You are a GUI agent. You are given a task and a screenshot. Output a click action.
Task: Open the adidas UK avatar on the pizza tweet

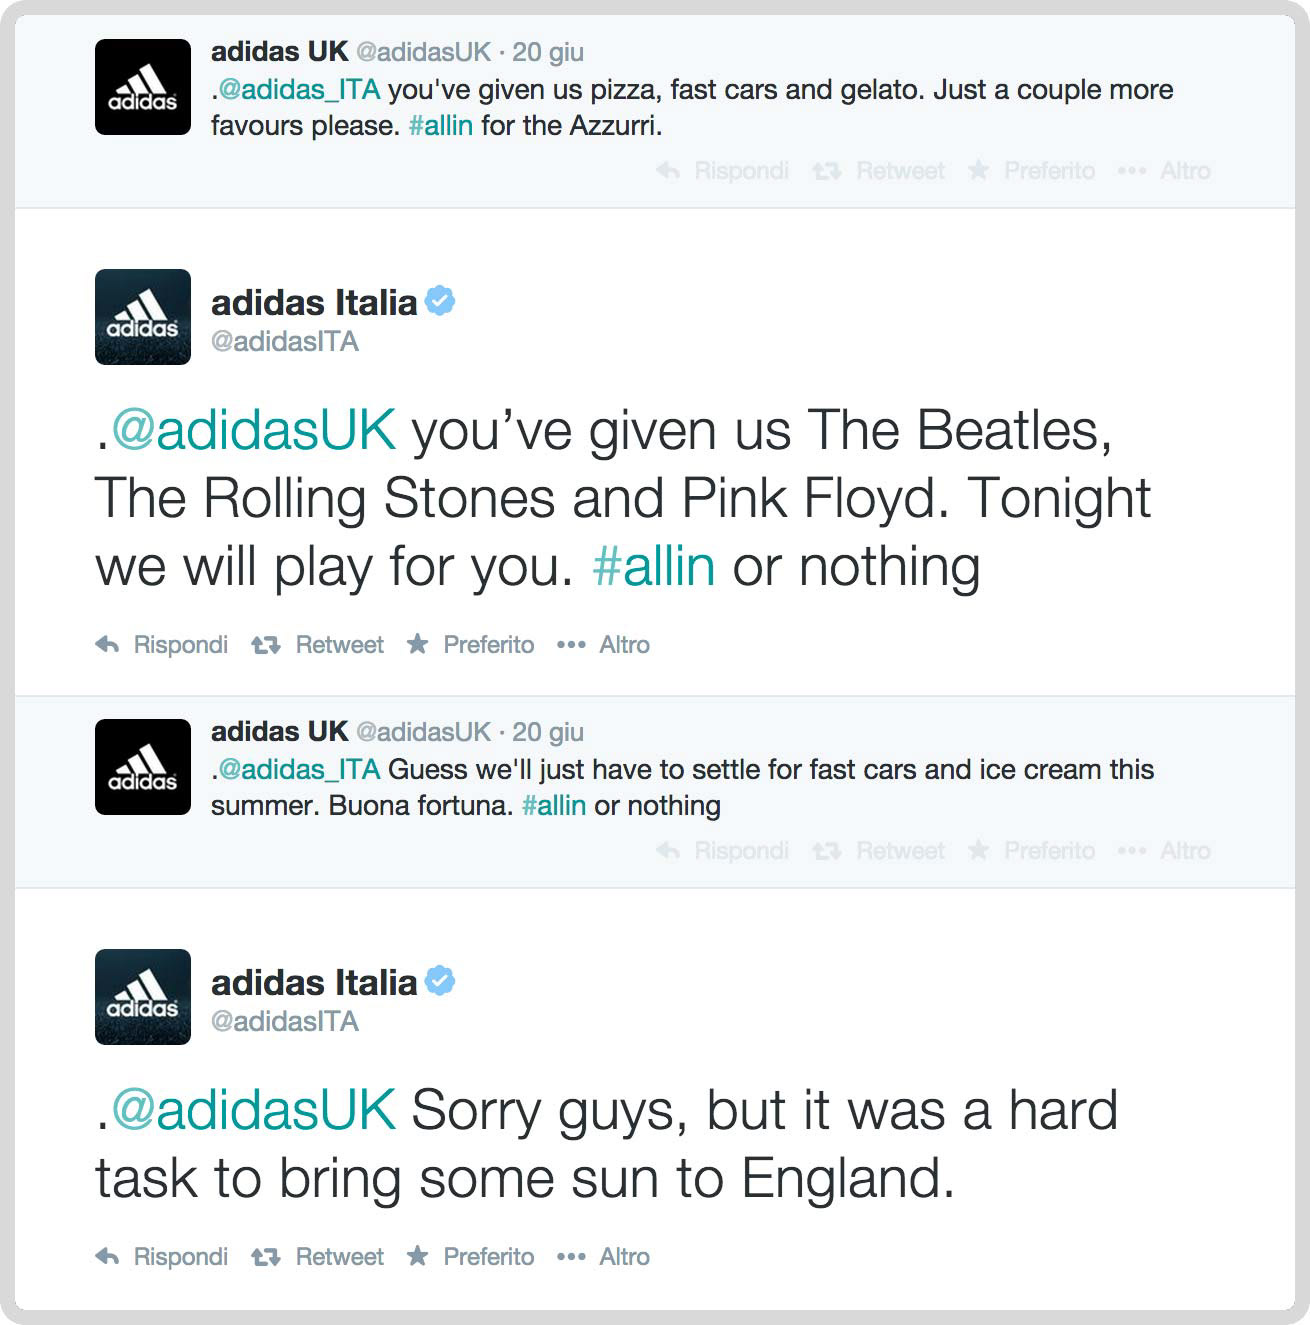click(x=143, y=87)
